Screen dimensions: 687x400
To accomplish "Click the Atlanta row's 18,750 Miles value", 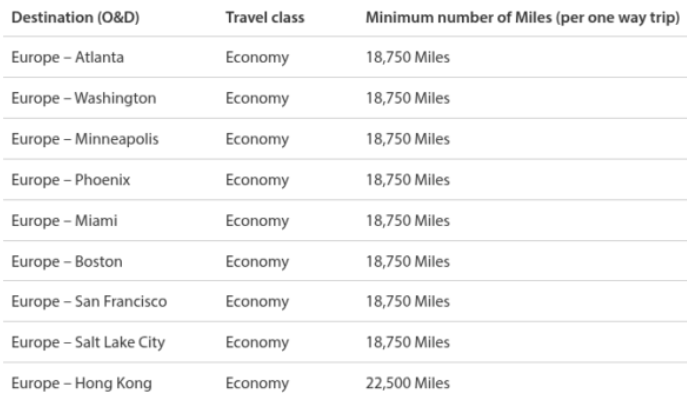I will tap(408, 57).
